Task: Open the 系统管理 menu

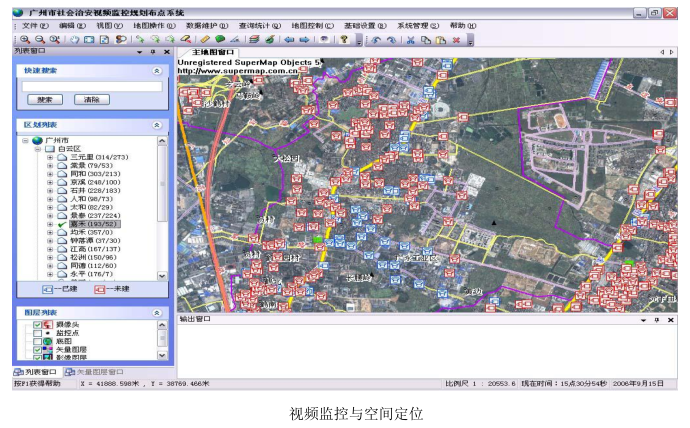Action: (x=418, y=26)
